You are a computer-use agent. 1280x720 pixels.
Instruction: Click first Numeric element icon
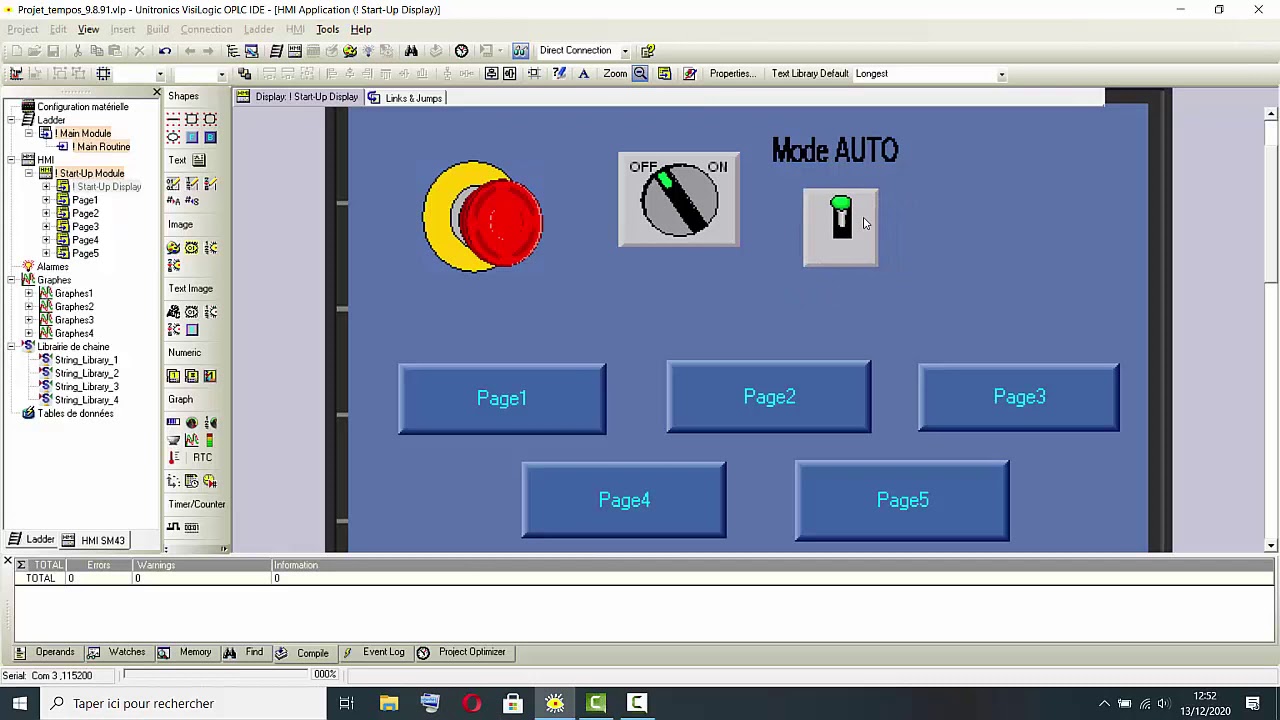click(x=174, y=375)
